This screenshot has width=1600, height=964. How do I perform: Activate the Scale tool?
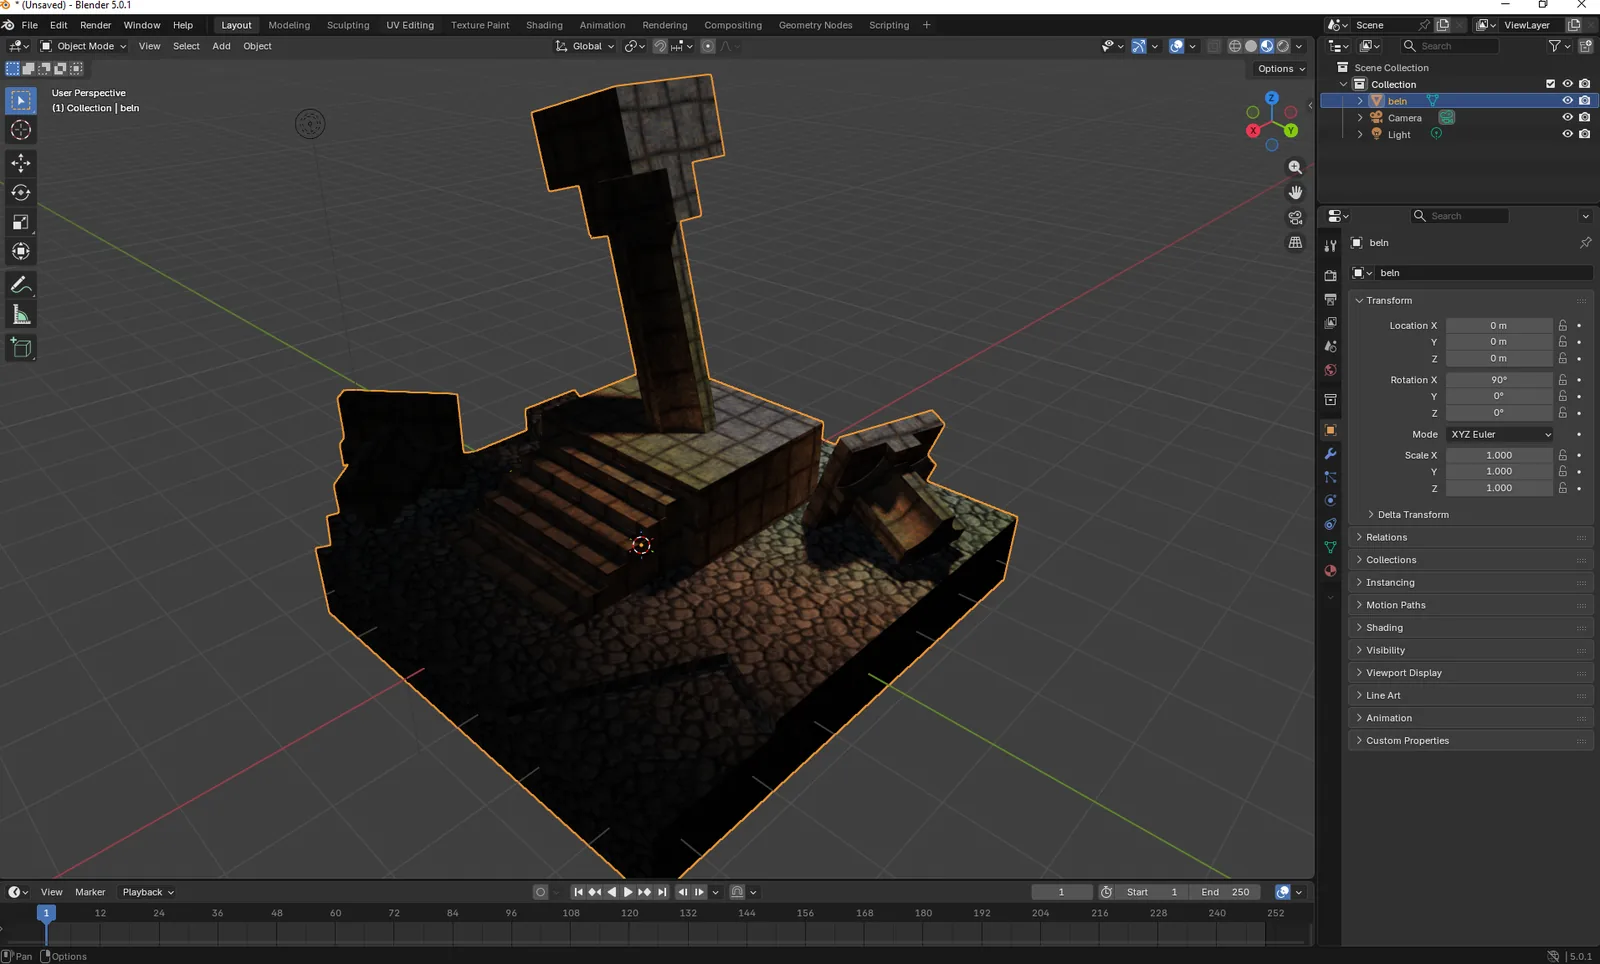21,222
